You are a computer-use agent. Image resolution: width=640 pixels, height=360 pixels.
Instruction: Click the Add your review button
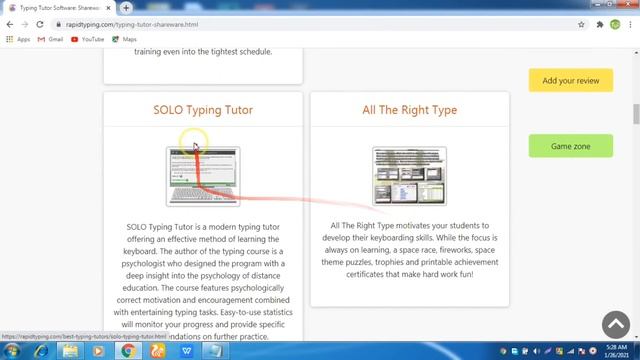click(x=571, y=80)
